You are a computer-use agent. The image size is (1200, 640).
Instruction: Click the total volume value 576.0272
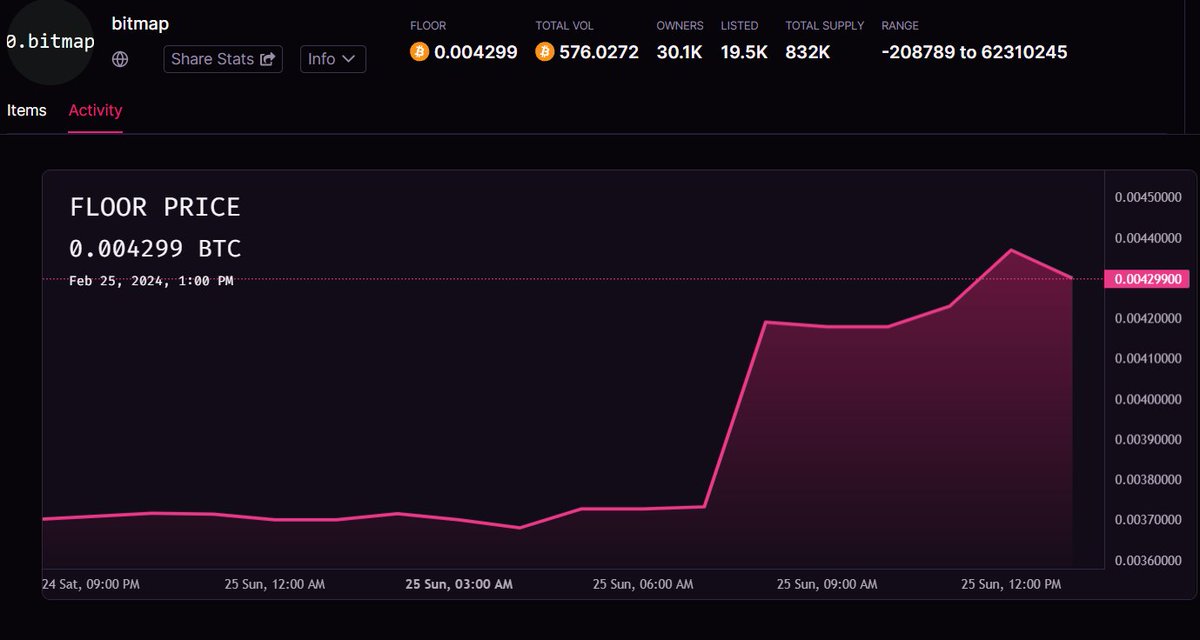click(x=599, y=52)
